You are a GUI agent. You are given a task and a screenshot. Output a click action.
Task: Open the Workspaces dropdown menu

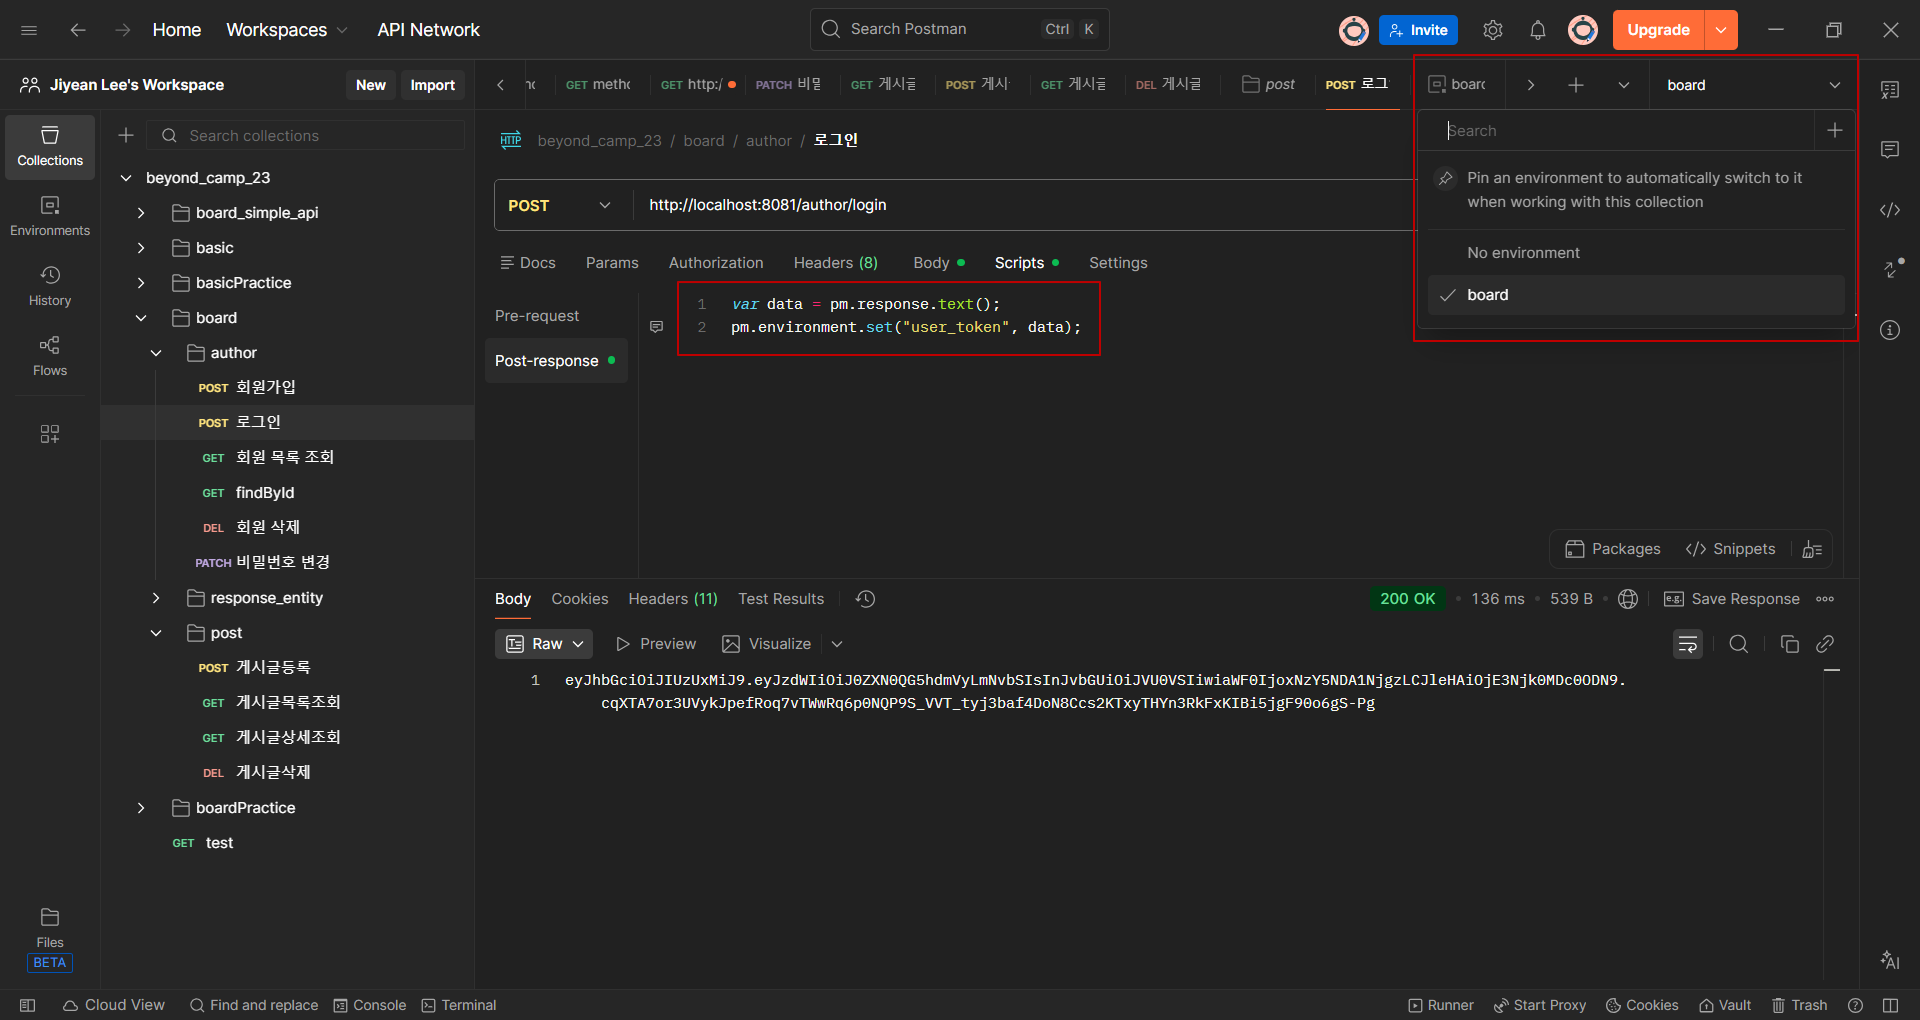click(x=287, y=30)
